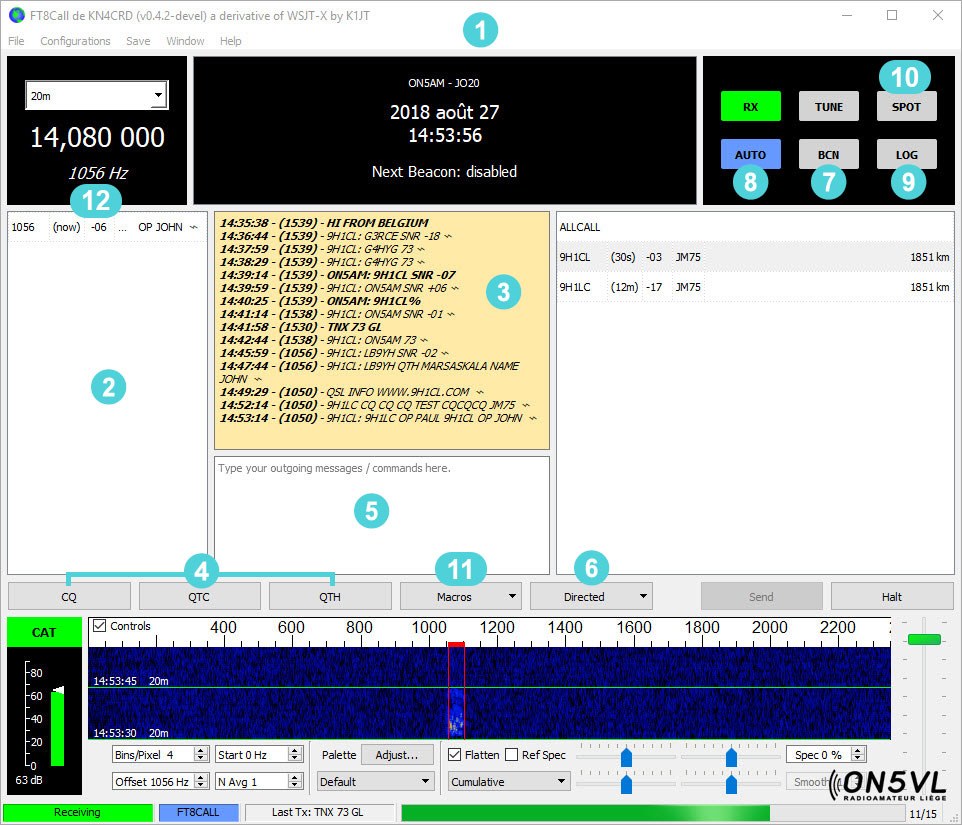Uncheck the Controls checkbox
The height and width of the screenshot is (825, 962).
(99, 626)
